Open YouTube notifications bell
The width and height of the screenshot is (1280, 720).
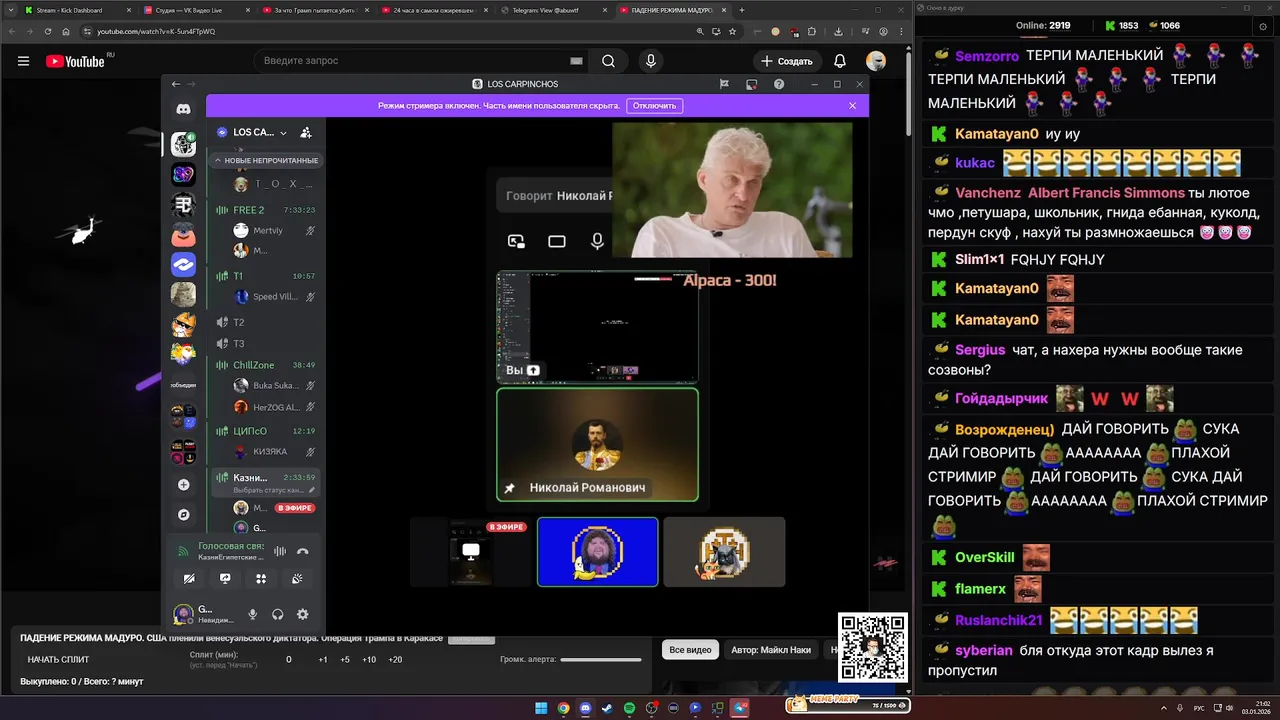pos(840,61)
